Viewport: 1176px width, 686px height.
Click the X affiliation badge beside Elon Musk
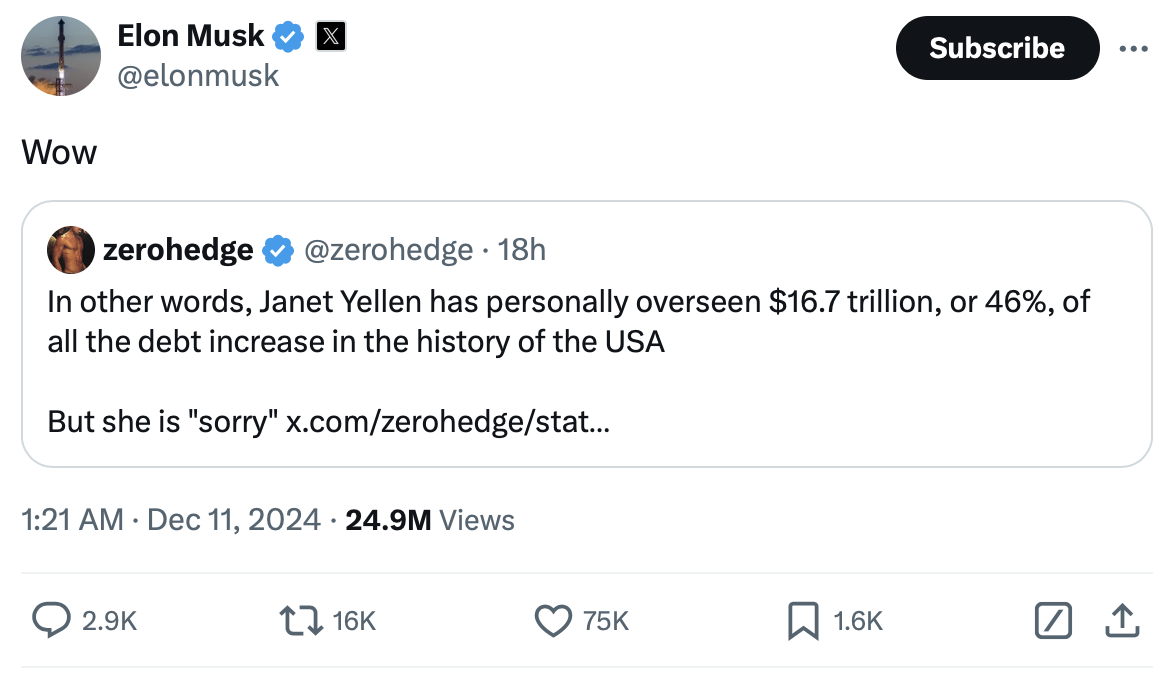point(331,37)
